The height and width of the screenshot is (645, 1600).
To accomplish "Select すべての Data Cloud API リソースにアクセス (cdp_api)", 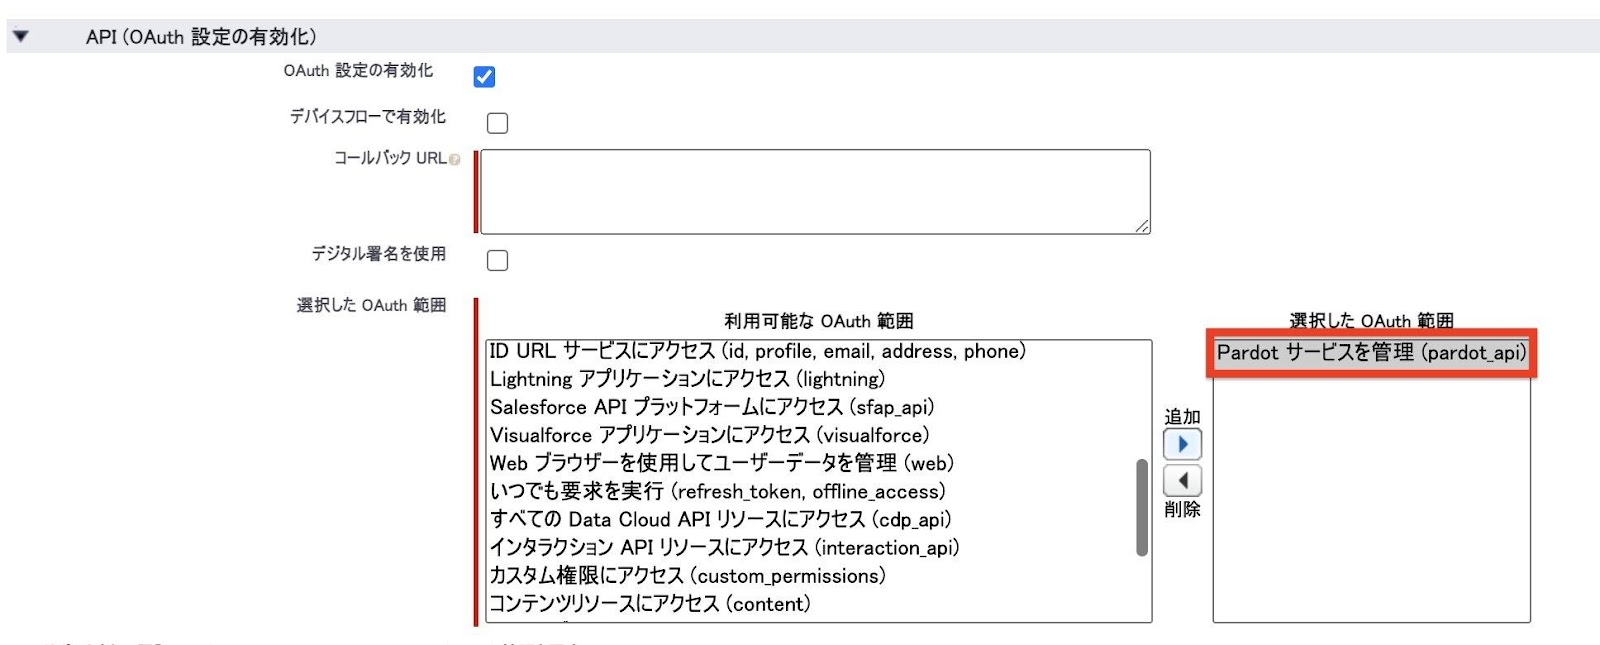I will tap(810, 519).
